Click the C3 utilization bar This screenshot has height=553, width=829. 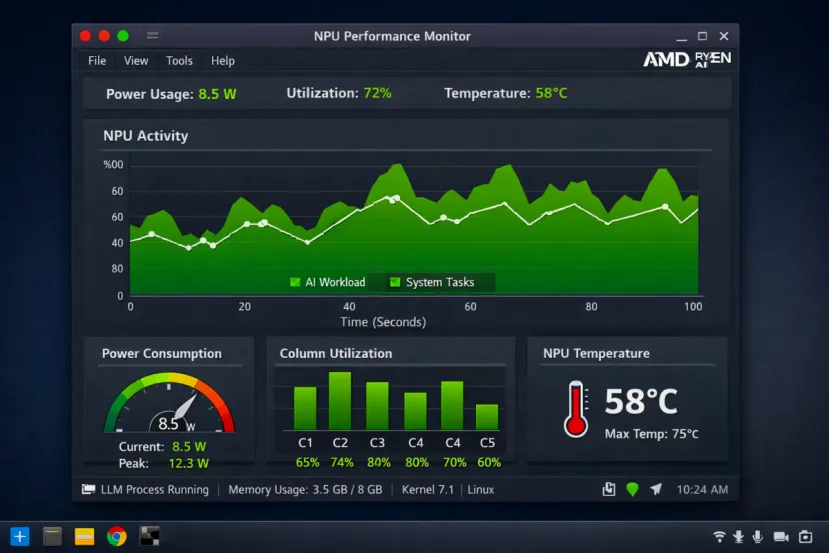coord(377,405)
